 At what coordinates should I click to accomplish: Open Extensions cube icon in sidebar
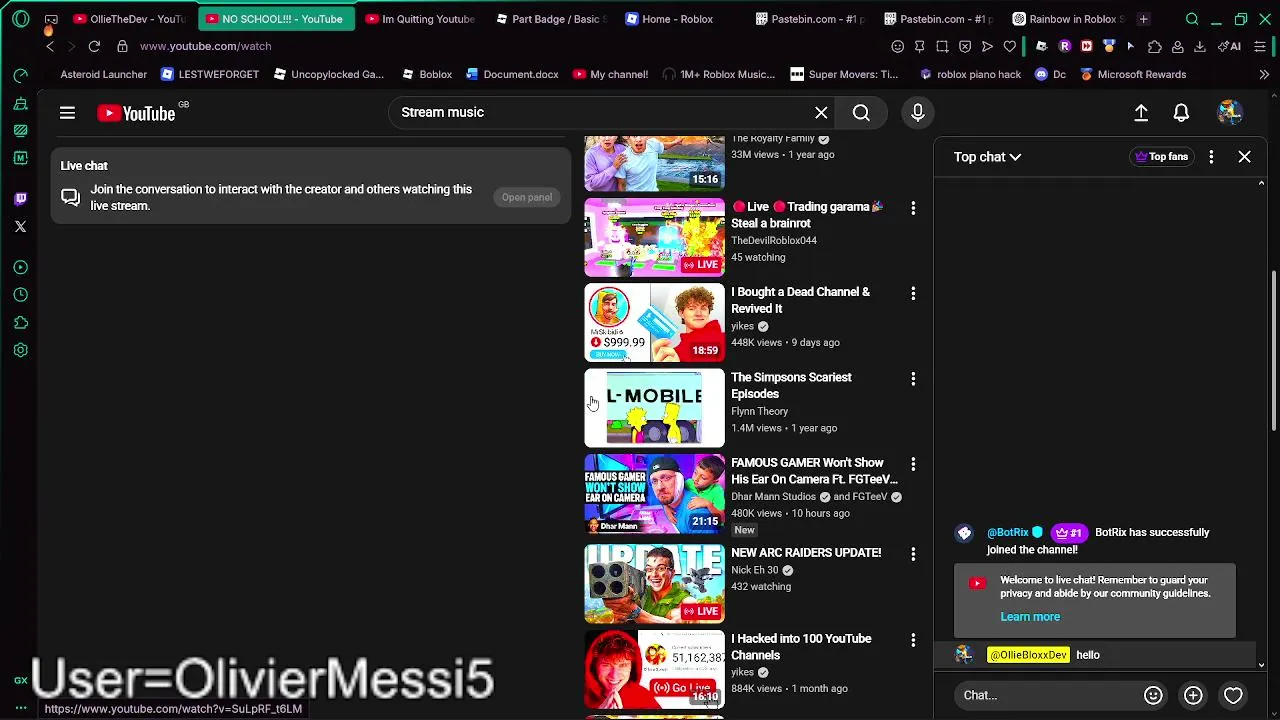point(21,323)
